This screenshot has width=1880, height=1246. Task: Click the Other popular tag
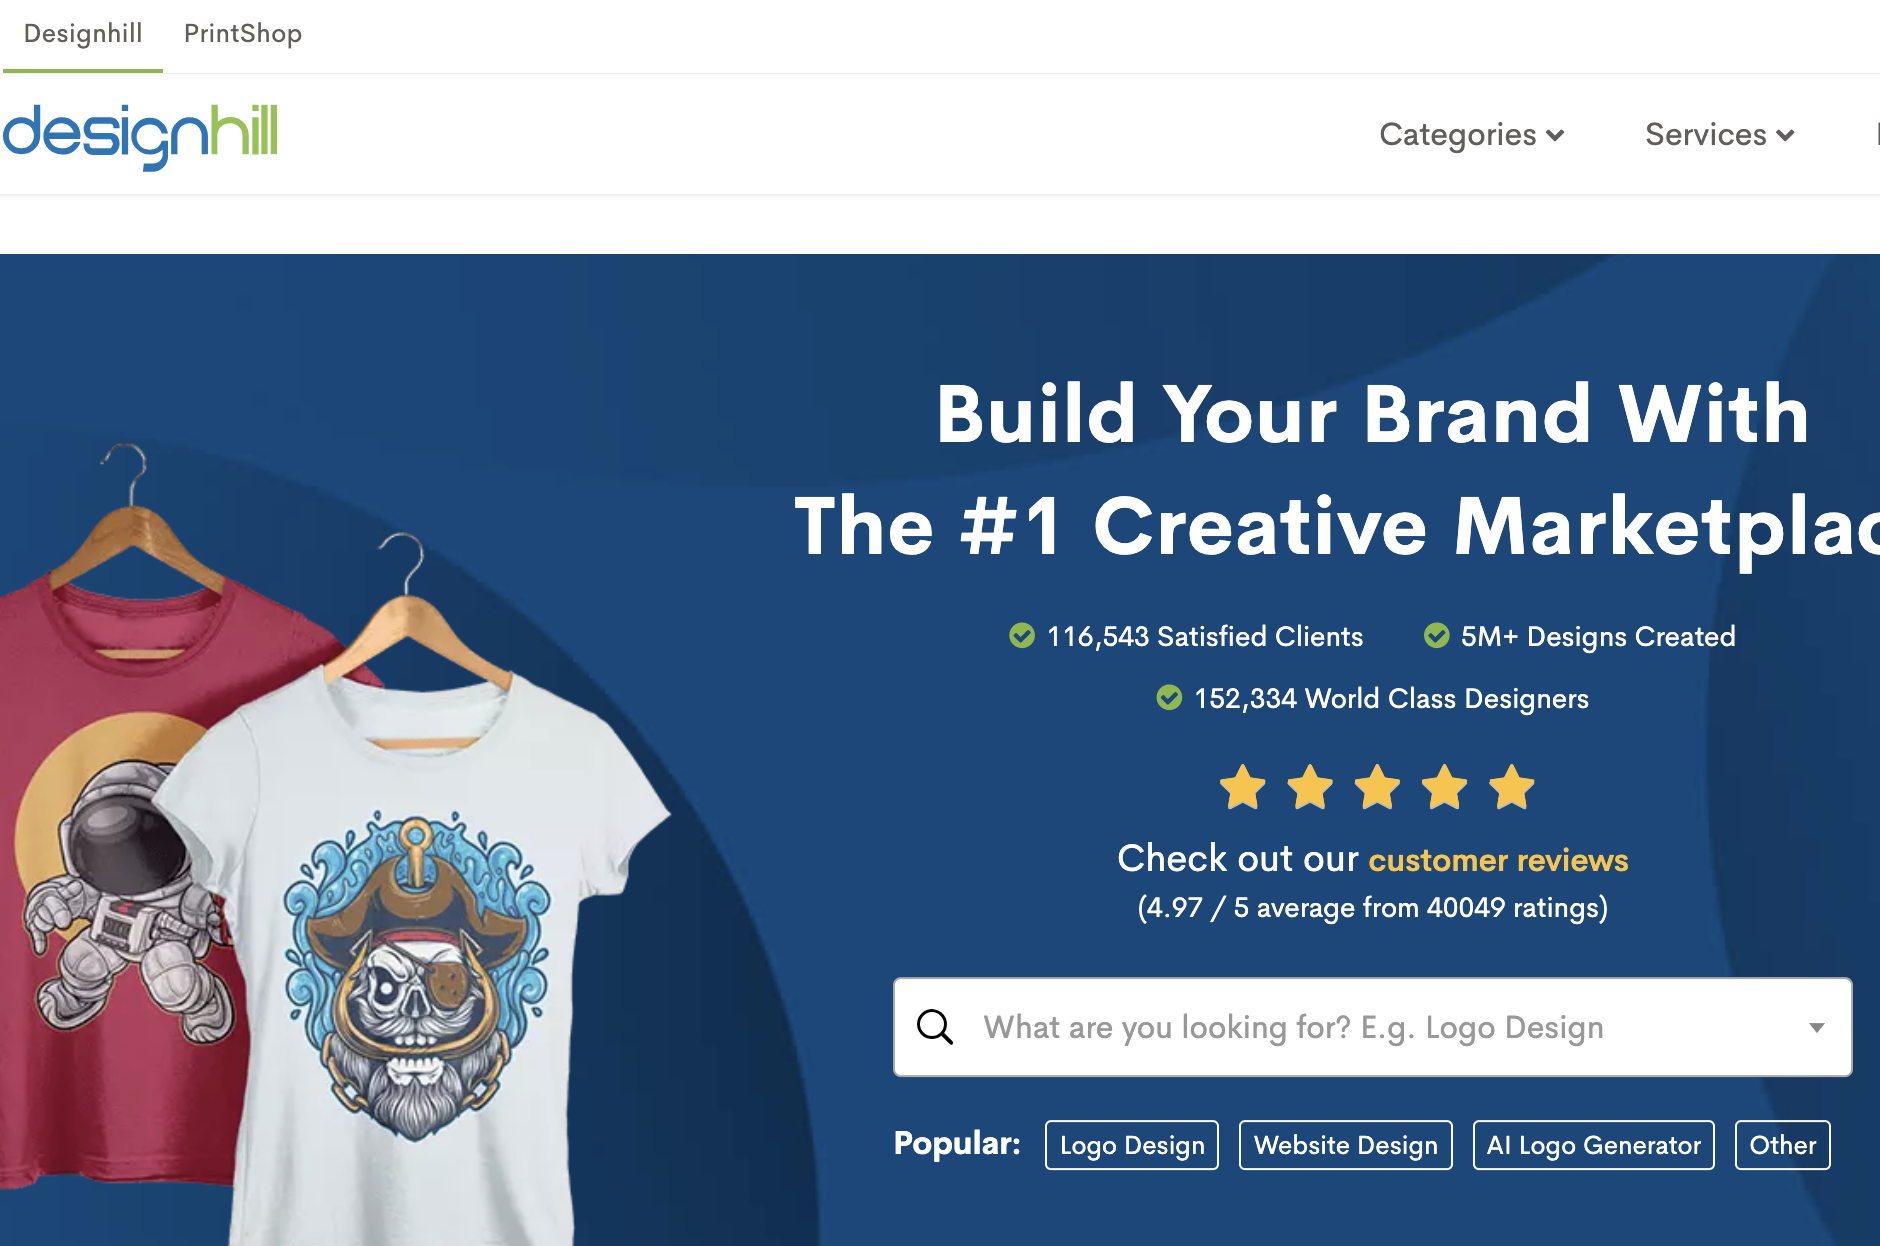click(x=1783, y=1145)
